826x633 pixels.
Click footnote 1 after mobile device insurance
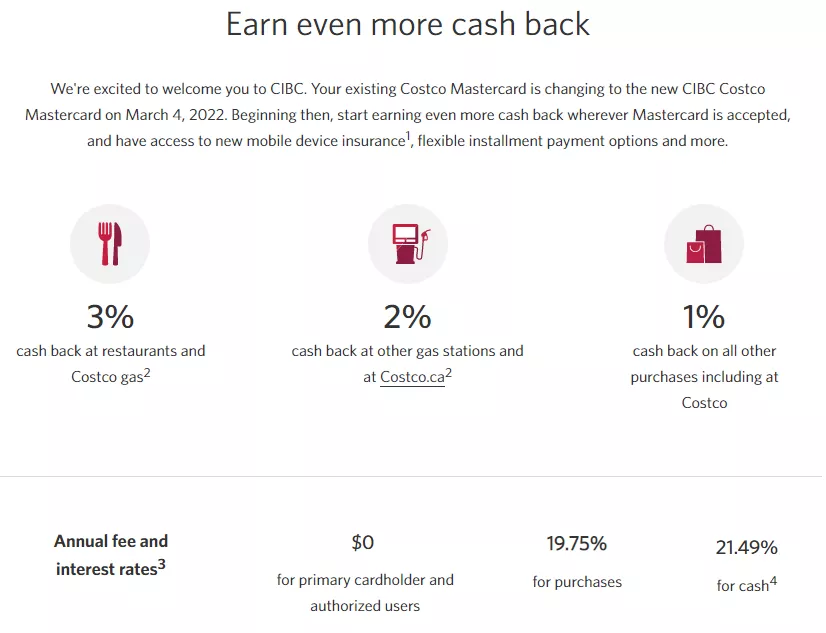coord(408,136)
